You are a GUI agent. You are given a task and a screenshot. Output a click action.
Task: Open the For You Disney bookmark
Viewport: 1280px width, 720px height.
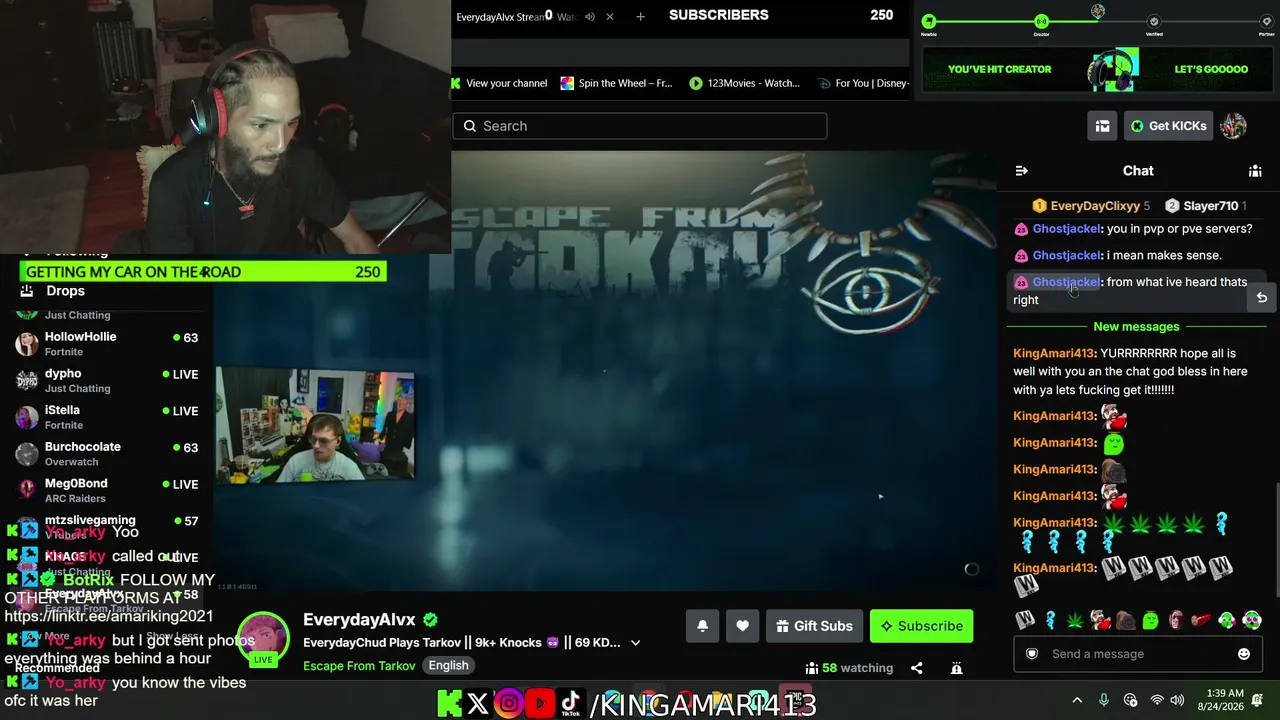pyautogui.click(x=863, y=83)
